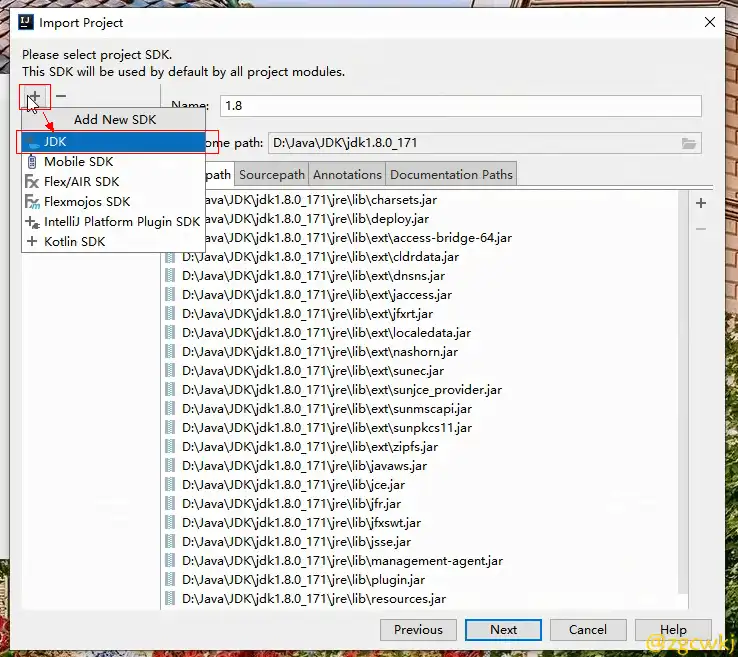Open the Documentation Paths tab
Image resolution: width=738 pixels, height=657 pixels.
click(x=451, y=175)
